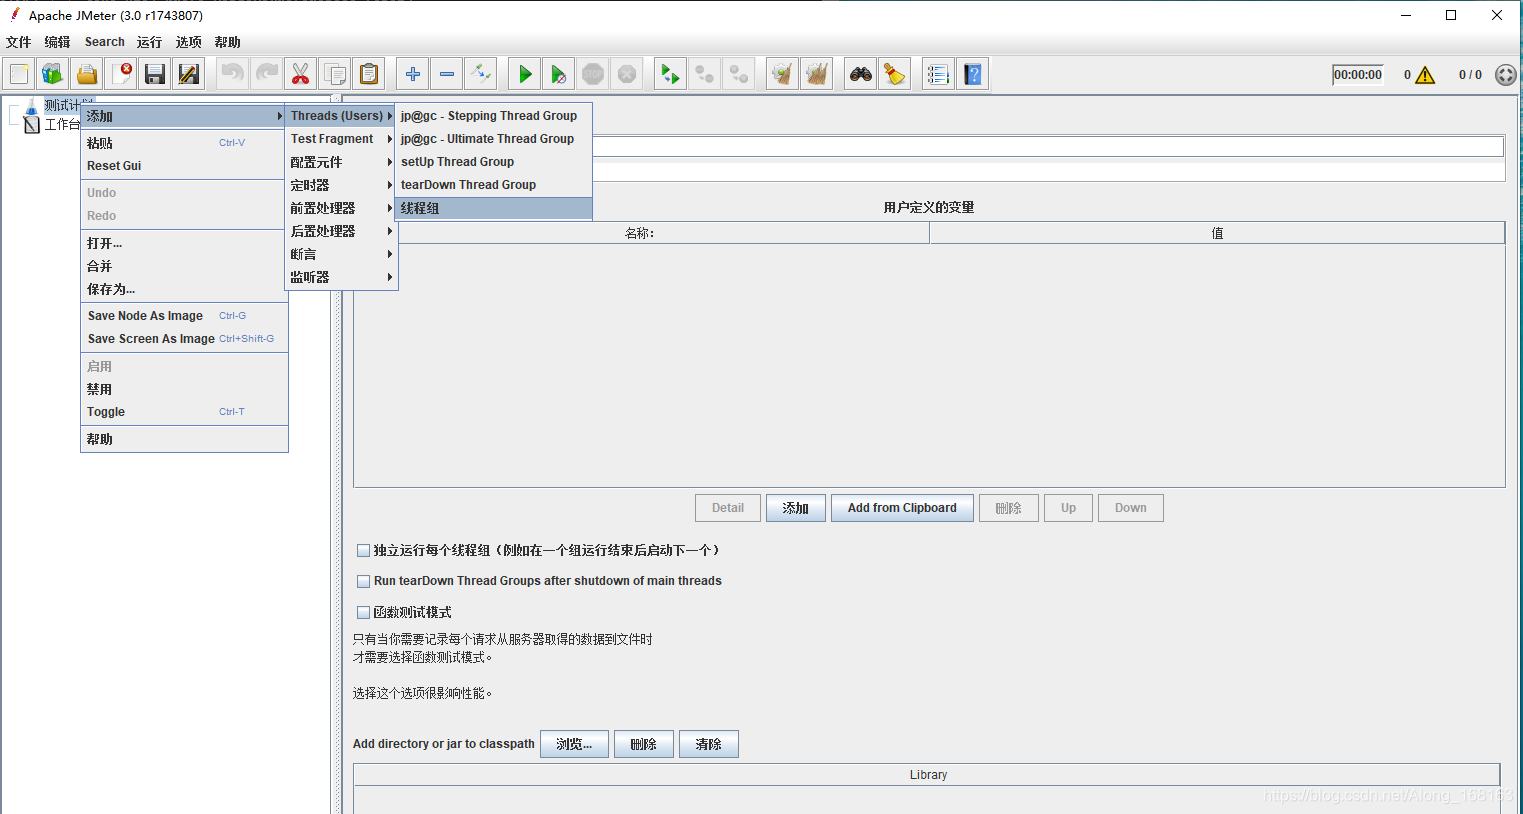Image resolution: width=1523 pixels, height=814 pixels.
Task: Enable run each thread group separately checkbox
Action: click(364, 550)
